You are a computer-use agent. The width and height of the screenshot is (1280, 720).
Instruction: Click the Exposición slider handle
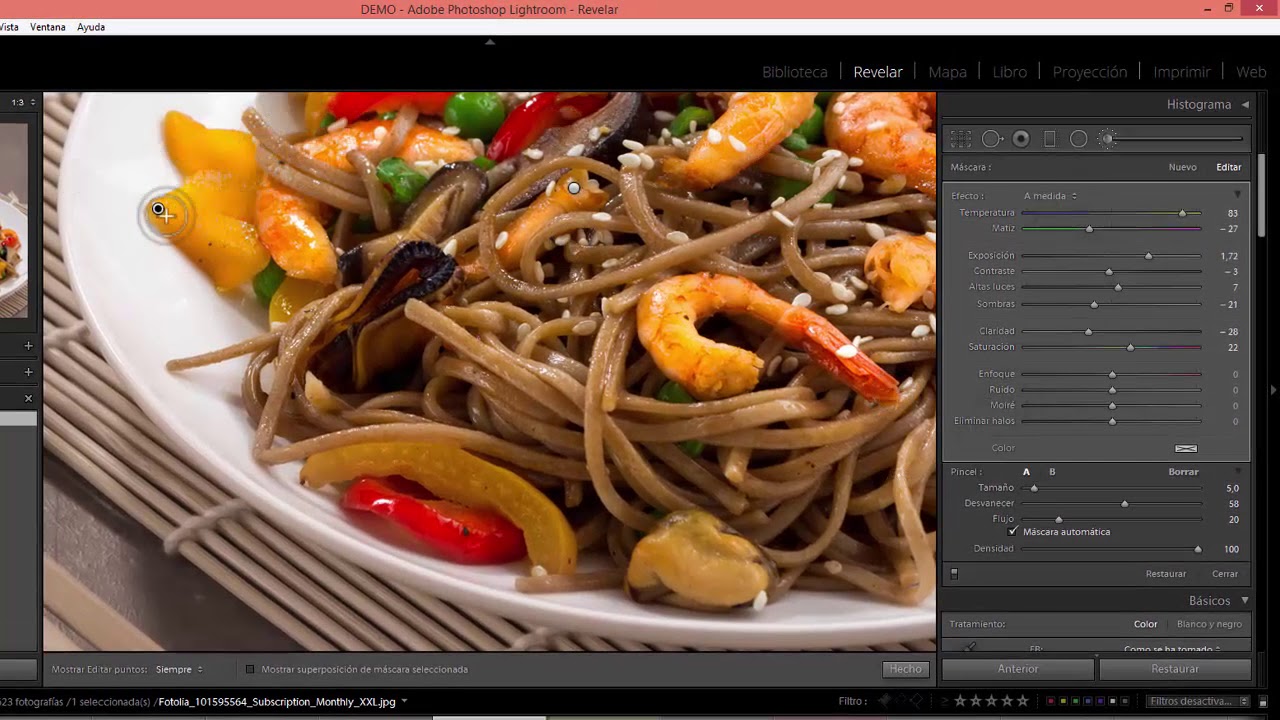point(1148,256)
